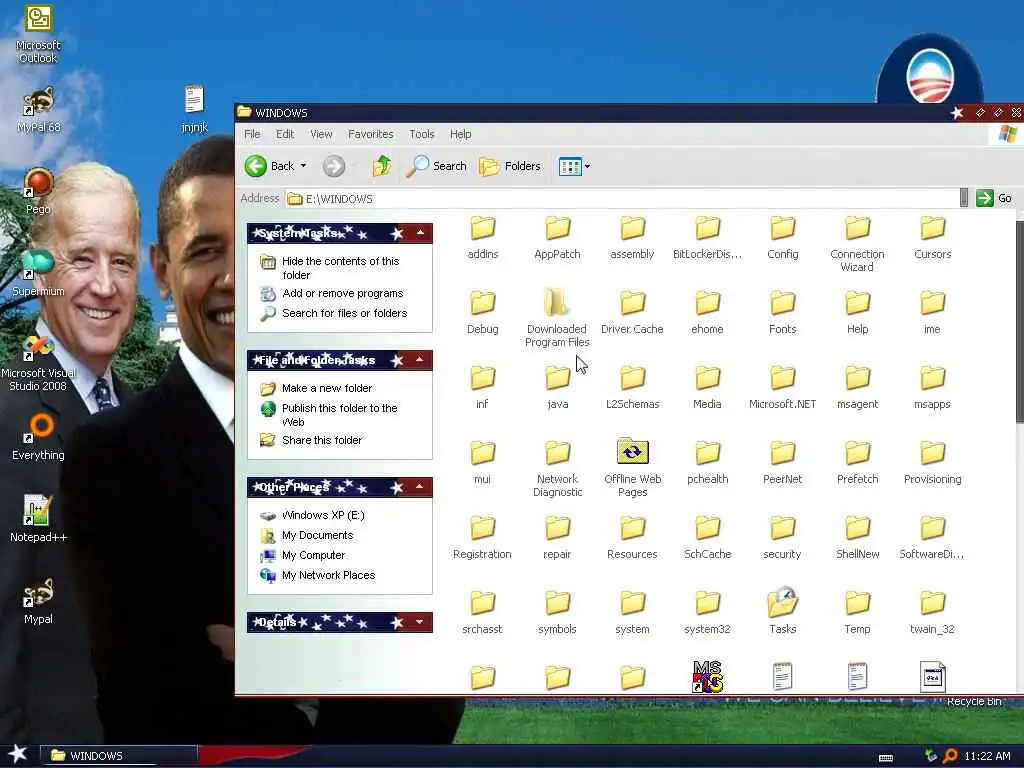Image resolution: width=1024 pixels, height=768 pixels.
Task: Open the Pego desktop shortcut
Action: [x=38, y=191]
